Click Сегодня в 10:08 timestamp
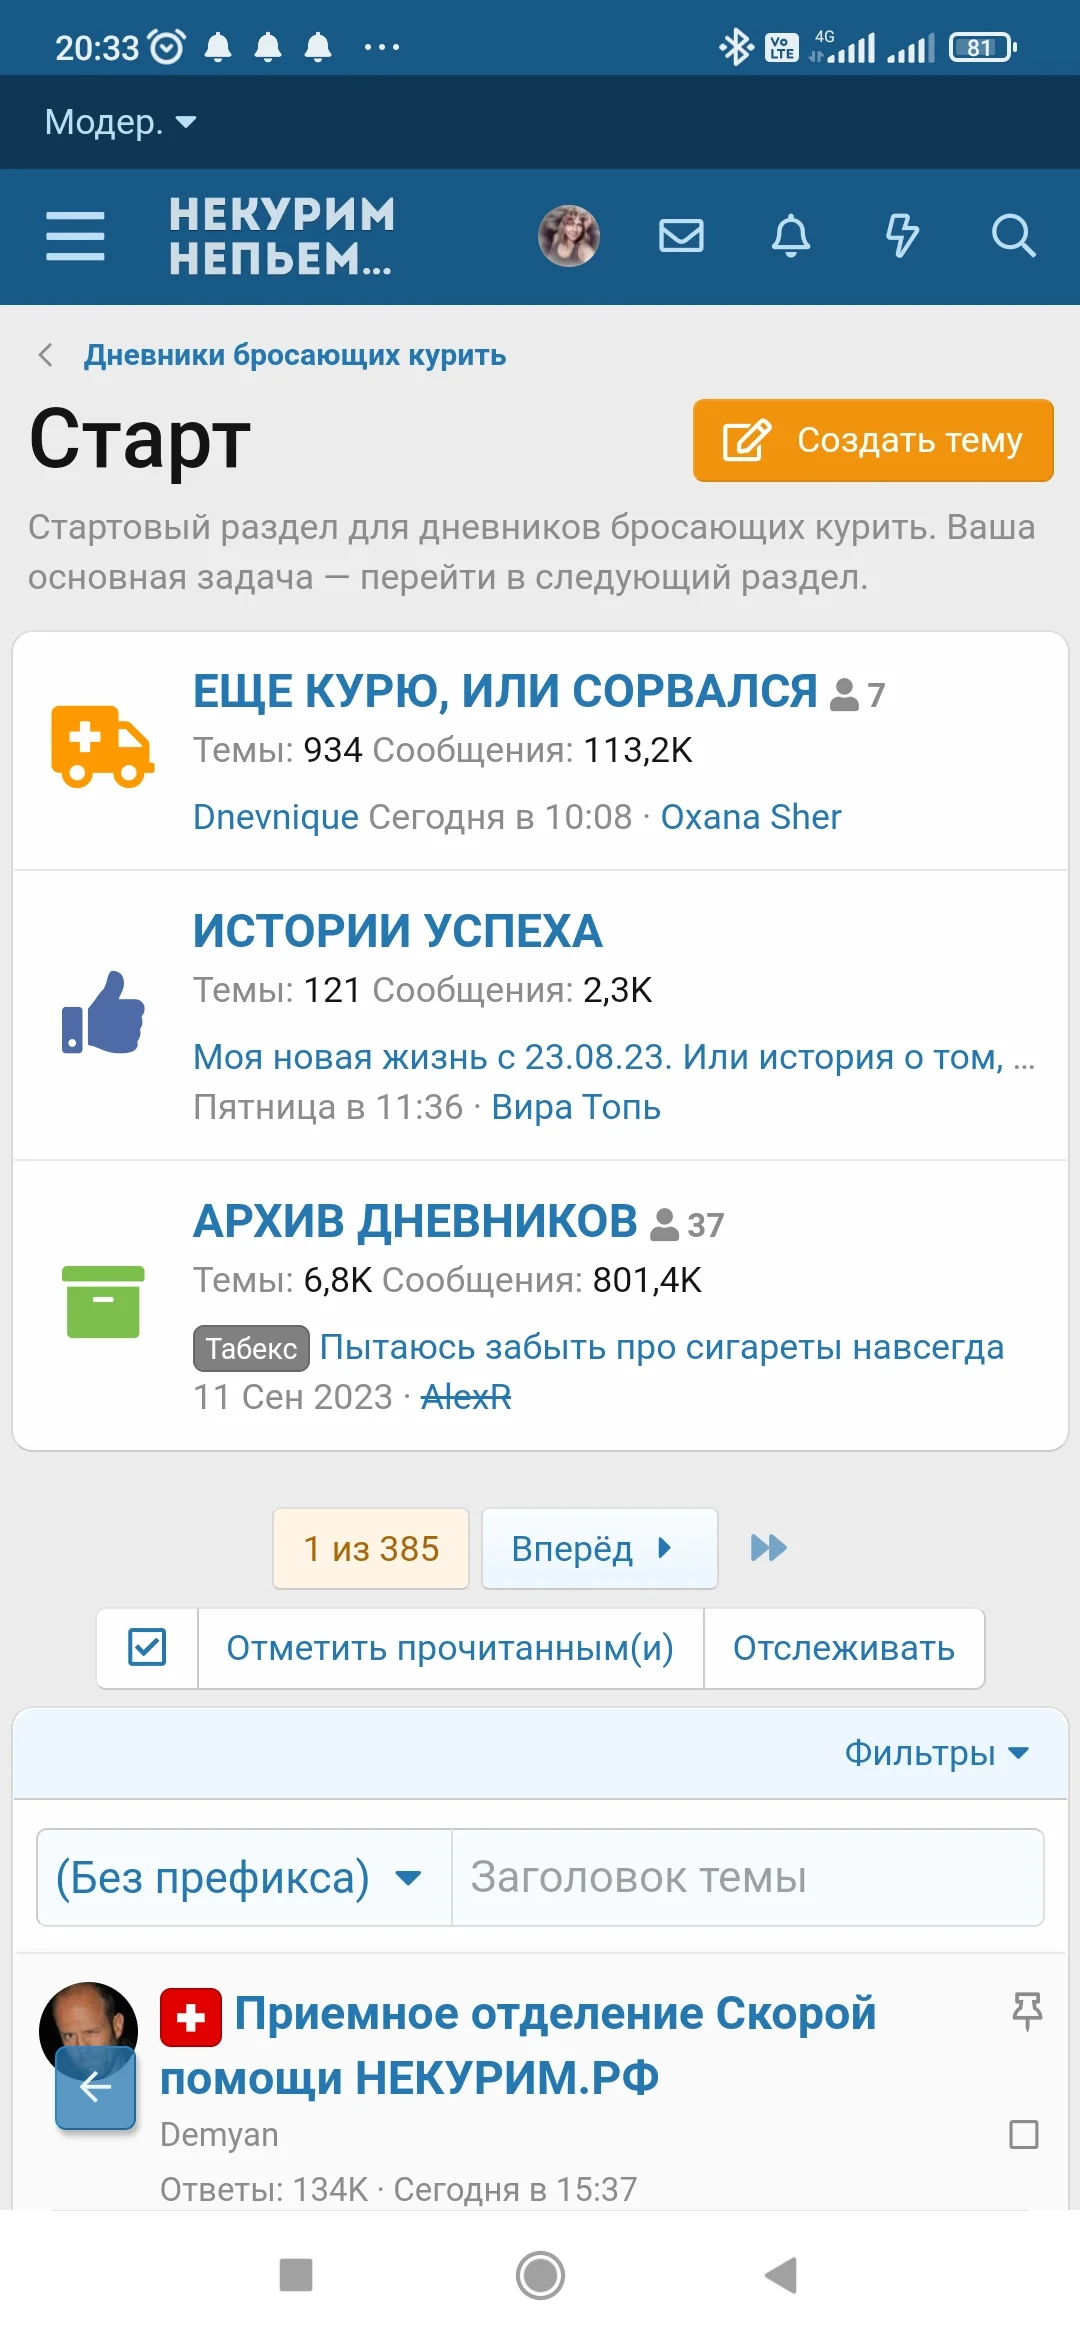This screenshot has width=1080, height=2340. 500,817
